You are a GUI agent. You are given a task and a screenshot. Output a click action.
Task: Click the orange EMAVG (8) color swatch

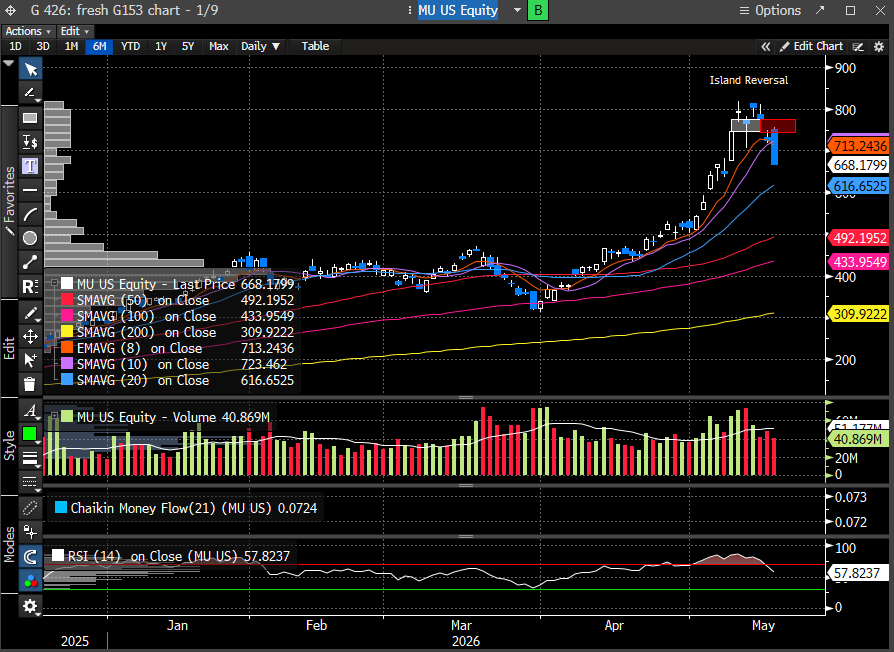[67, 348]
